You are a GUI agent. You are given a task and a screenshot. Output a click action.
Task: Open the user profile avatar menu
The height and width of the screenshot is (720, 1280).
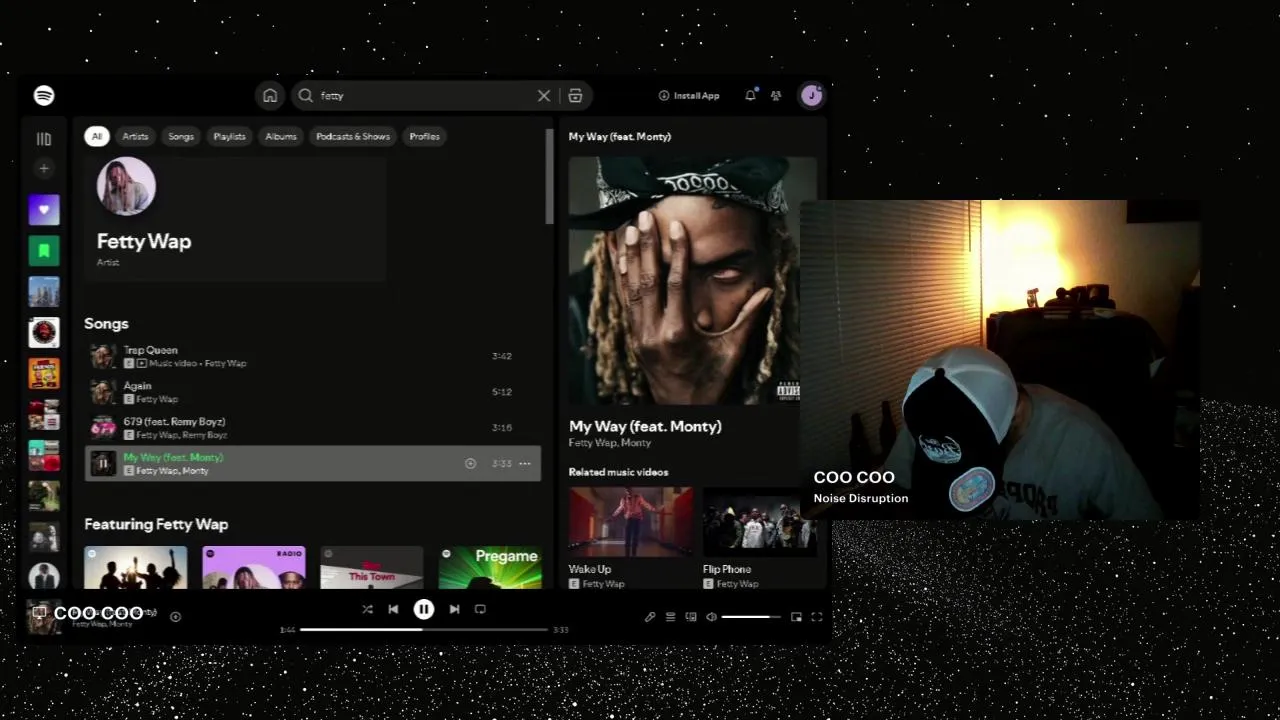pyautogui.click(x=811, y=95)
